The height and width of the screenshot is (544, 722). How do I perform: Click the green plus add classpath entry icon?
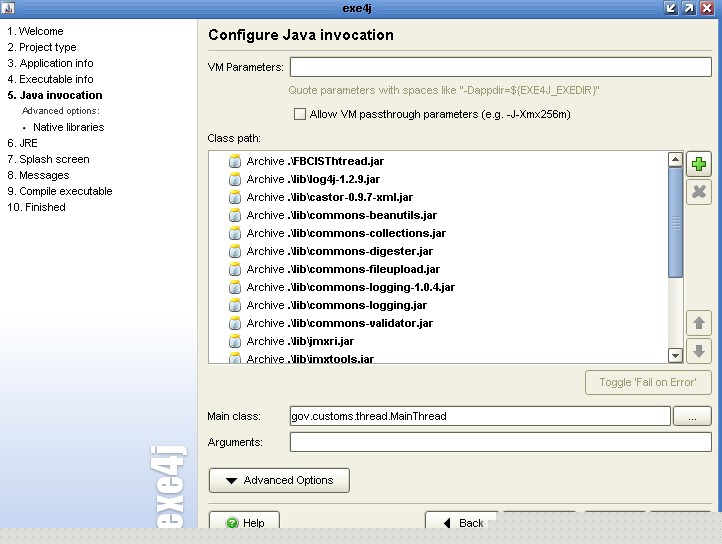coord(699,164)
